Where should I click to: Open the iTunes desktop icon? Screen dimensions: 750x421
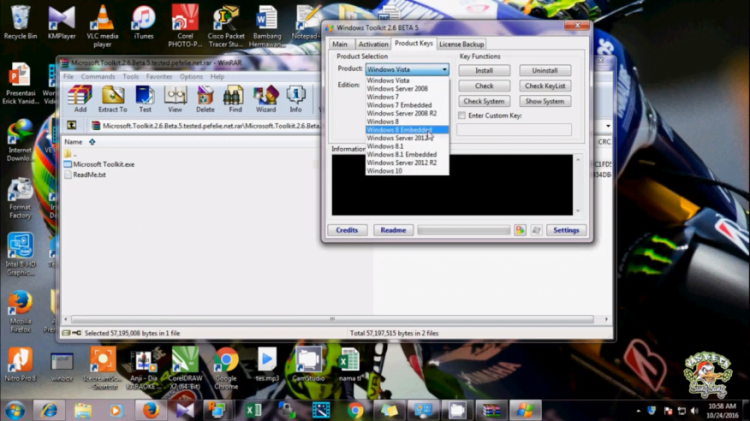pos(143,22)
